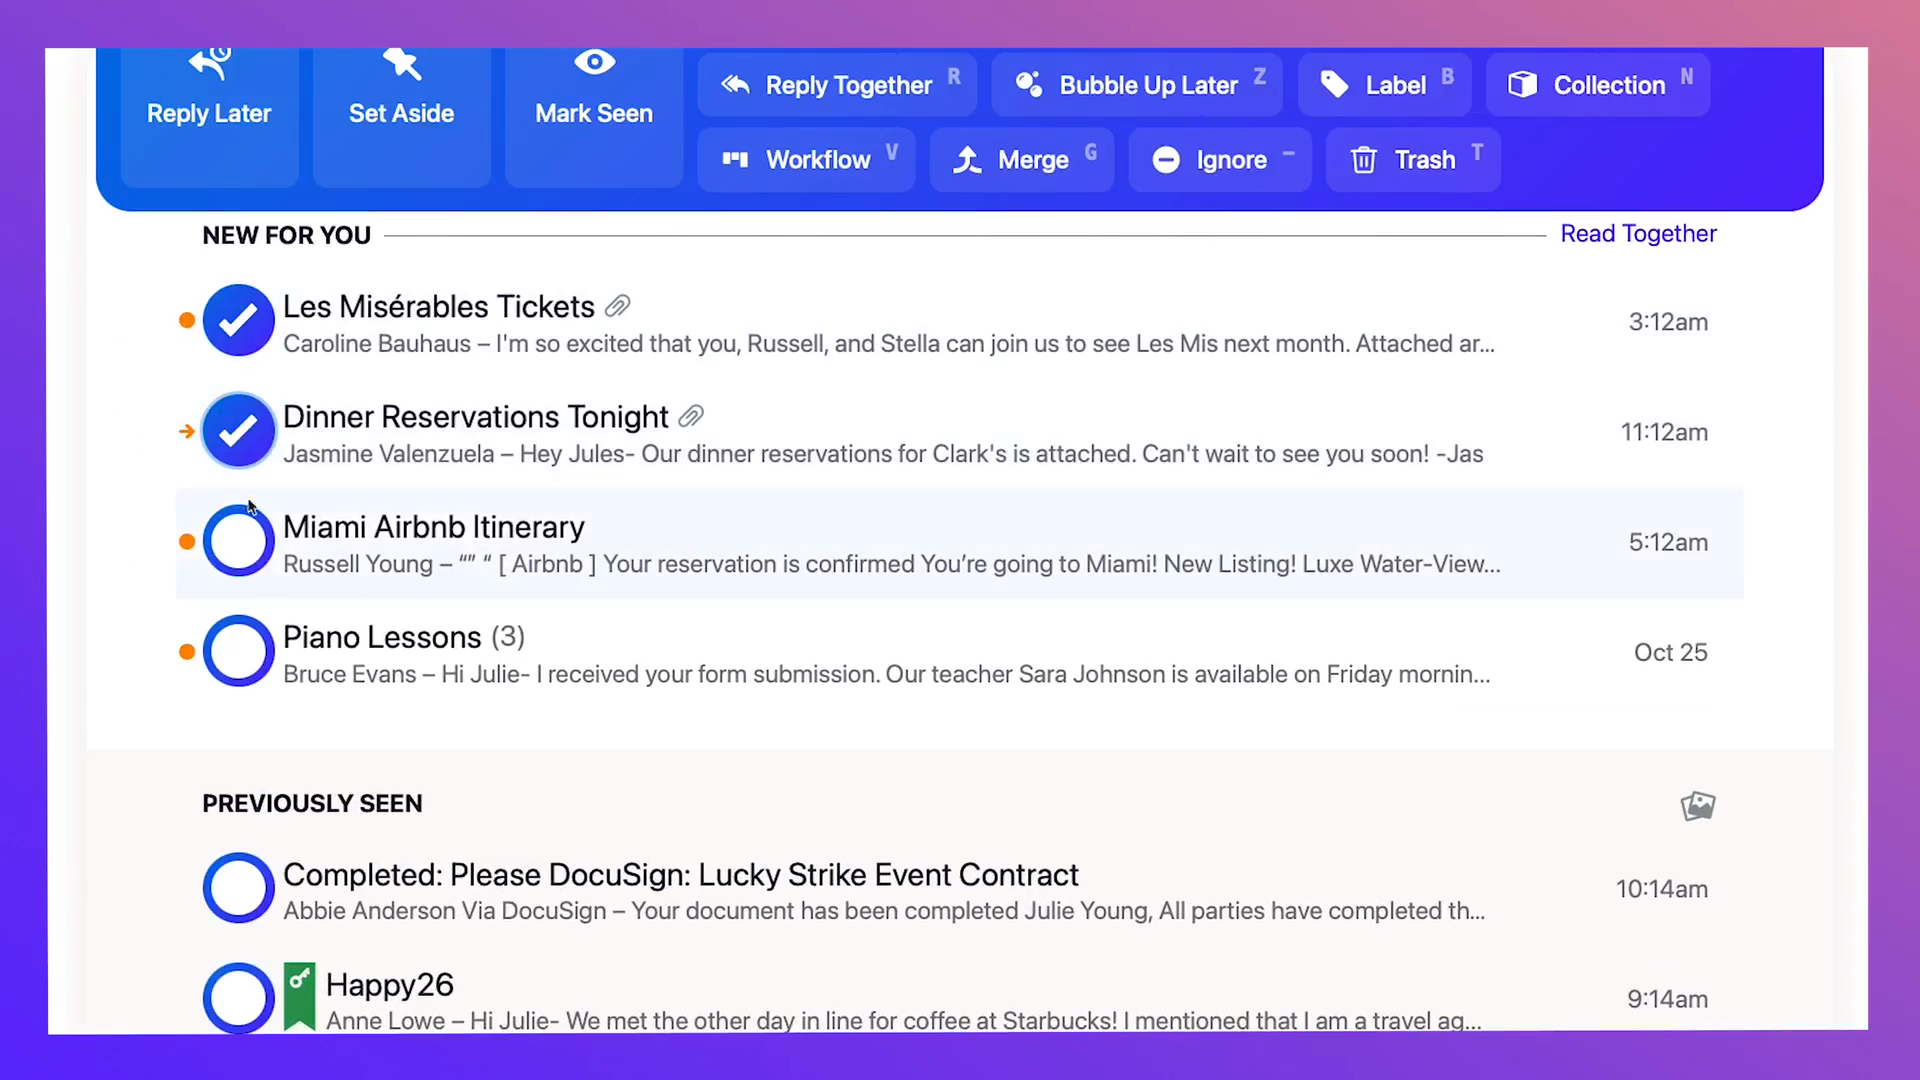Move selected emails to Trash

point(1413,160)
